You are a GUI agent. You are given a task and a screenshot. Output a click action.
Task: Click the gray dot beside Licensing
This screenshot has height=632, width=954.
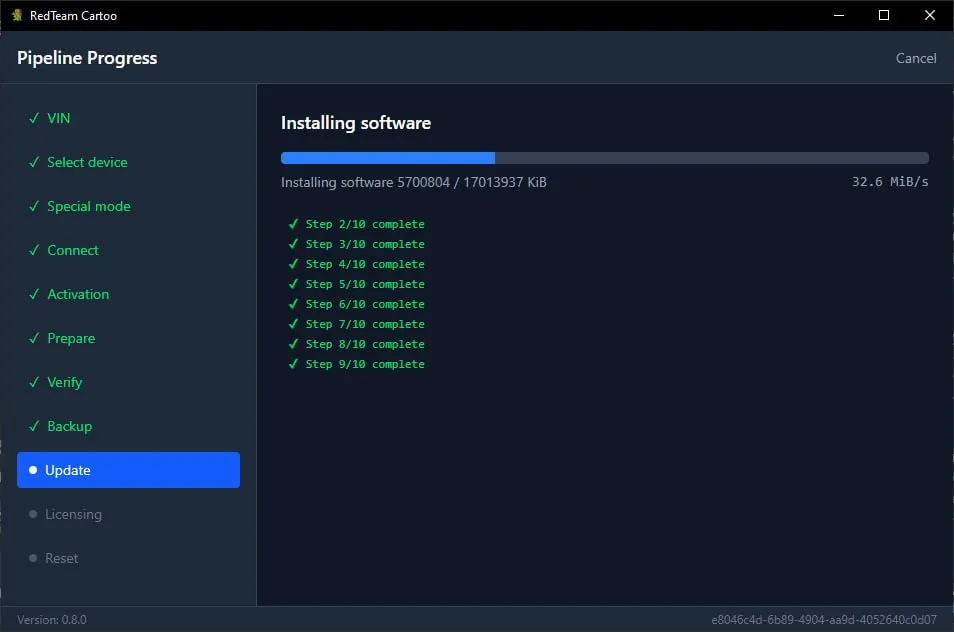pyautogui.click(x=33, y=514)
